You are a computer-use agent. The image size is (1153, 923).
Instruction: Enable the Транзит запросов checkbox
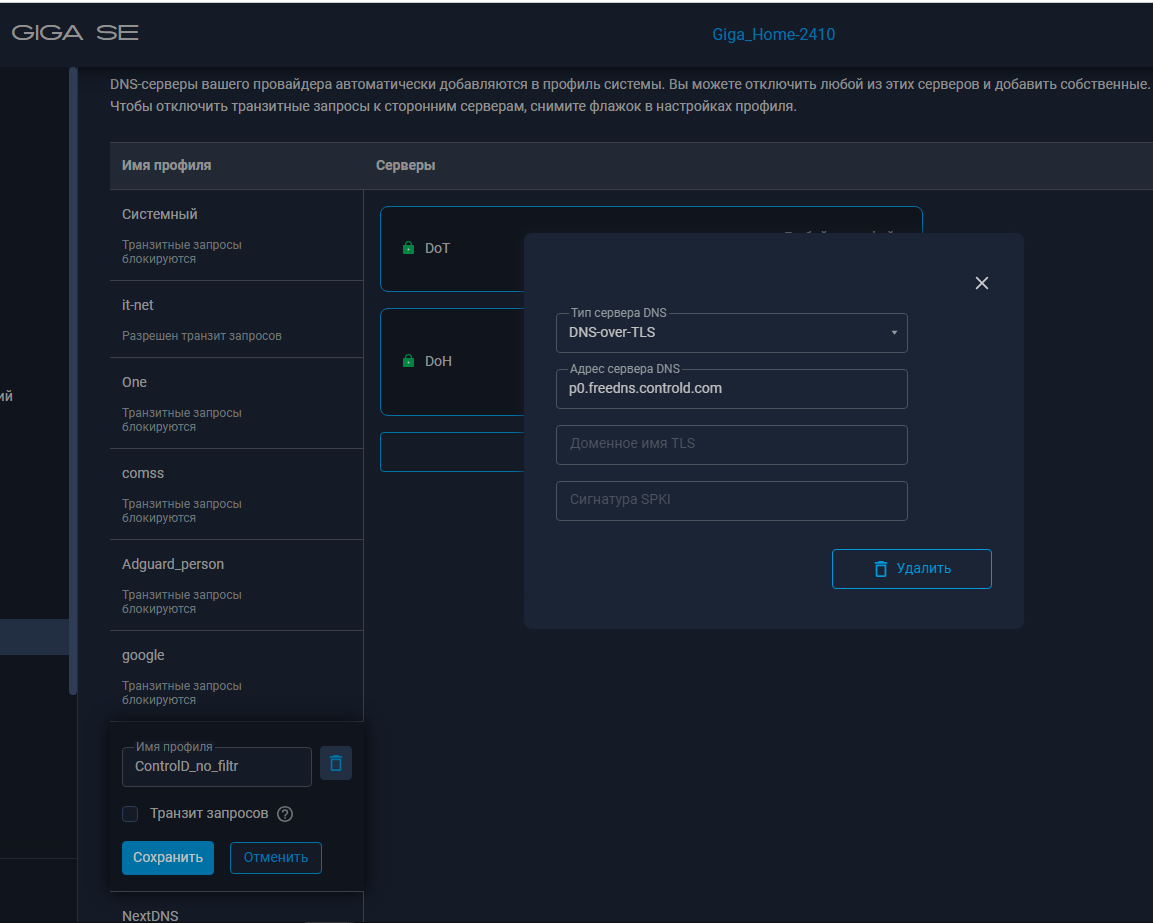130,814
